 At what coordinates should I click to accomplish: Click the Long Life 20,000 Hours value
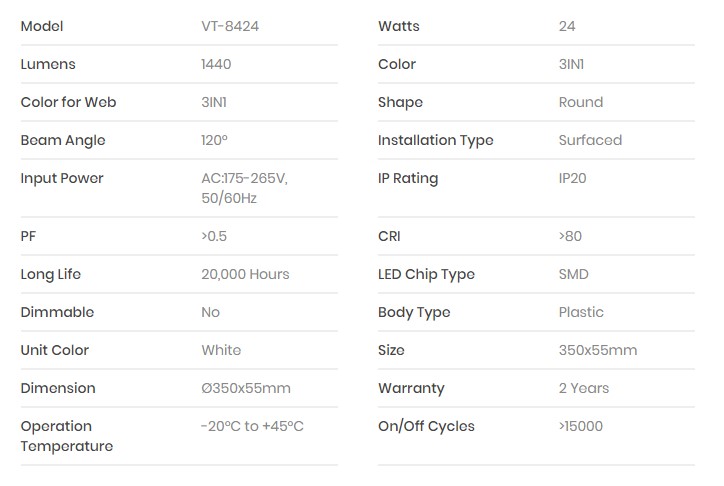245,274
